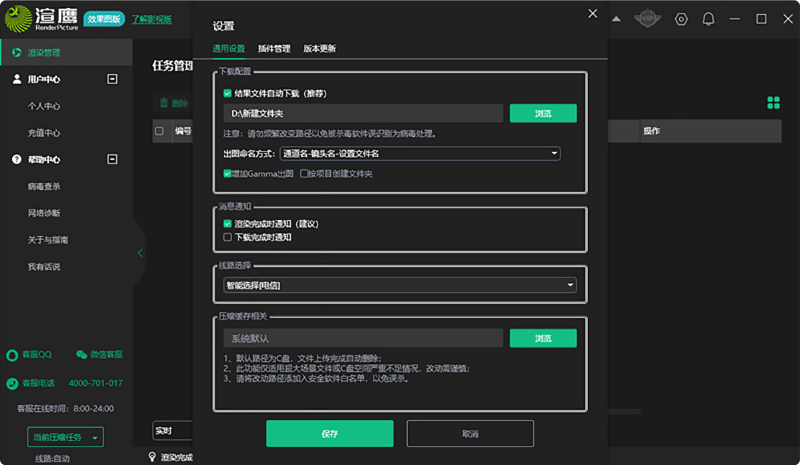800x465 pixels.
Task: Open the 当前压缩任务 dropdown
Action: (65, 437)
